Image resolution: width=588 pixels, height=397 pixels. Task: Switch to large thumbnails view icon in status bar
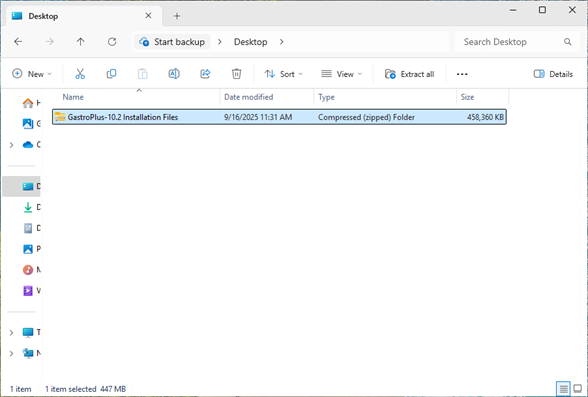(x=578, y=389)
